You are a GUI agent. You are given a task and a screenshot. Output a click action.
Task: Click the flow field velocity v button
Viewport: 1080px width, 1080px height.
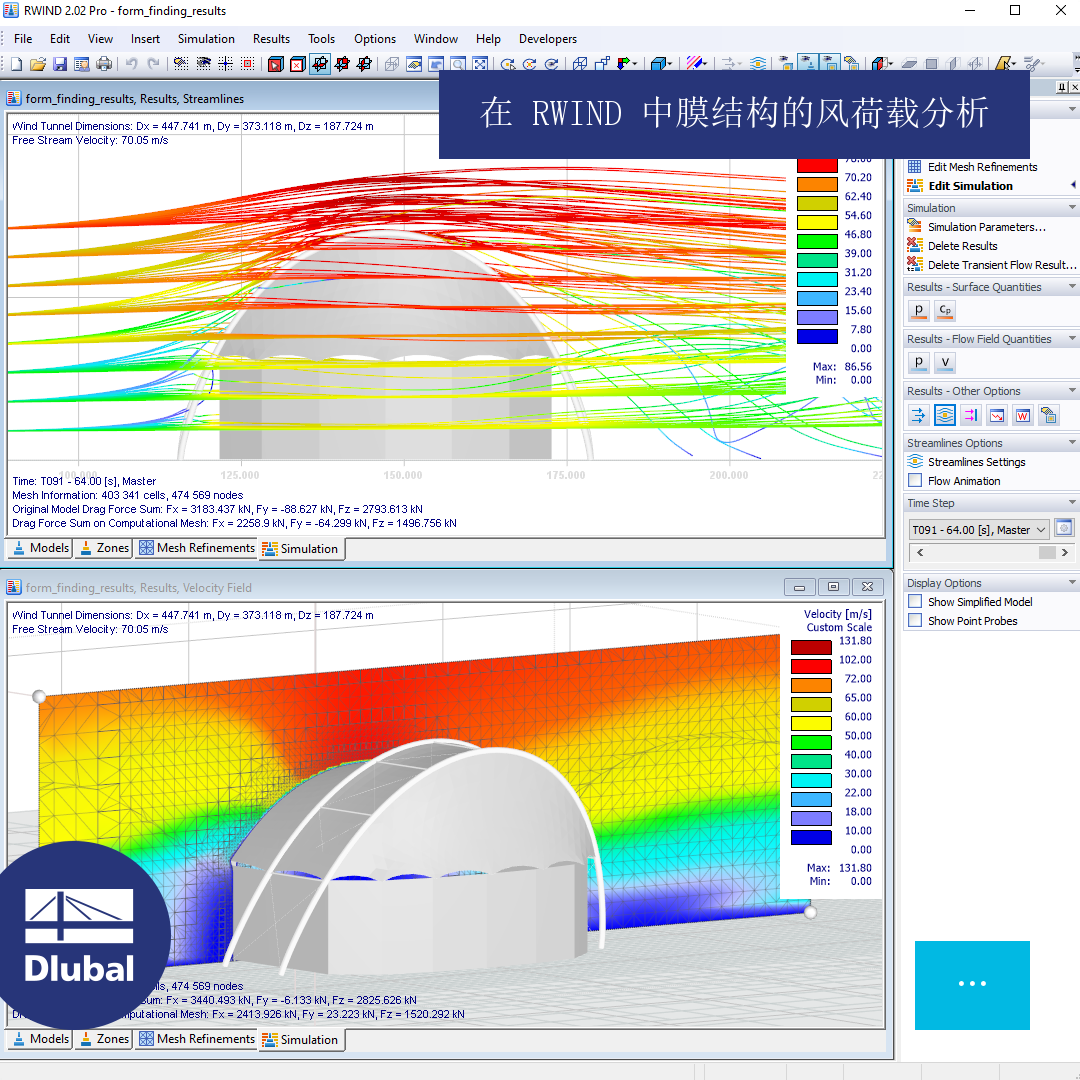click(x=945, y=362)
